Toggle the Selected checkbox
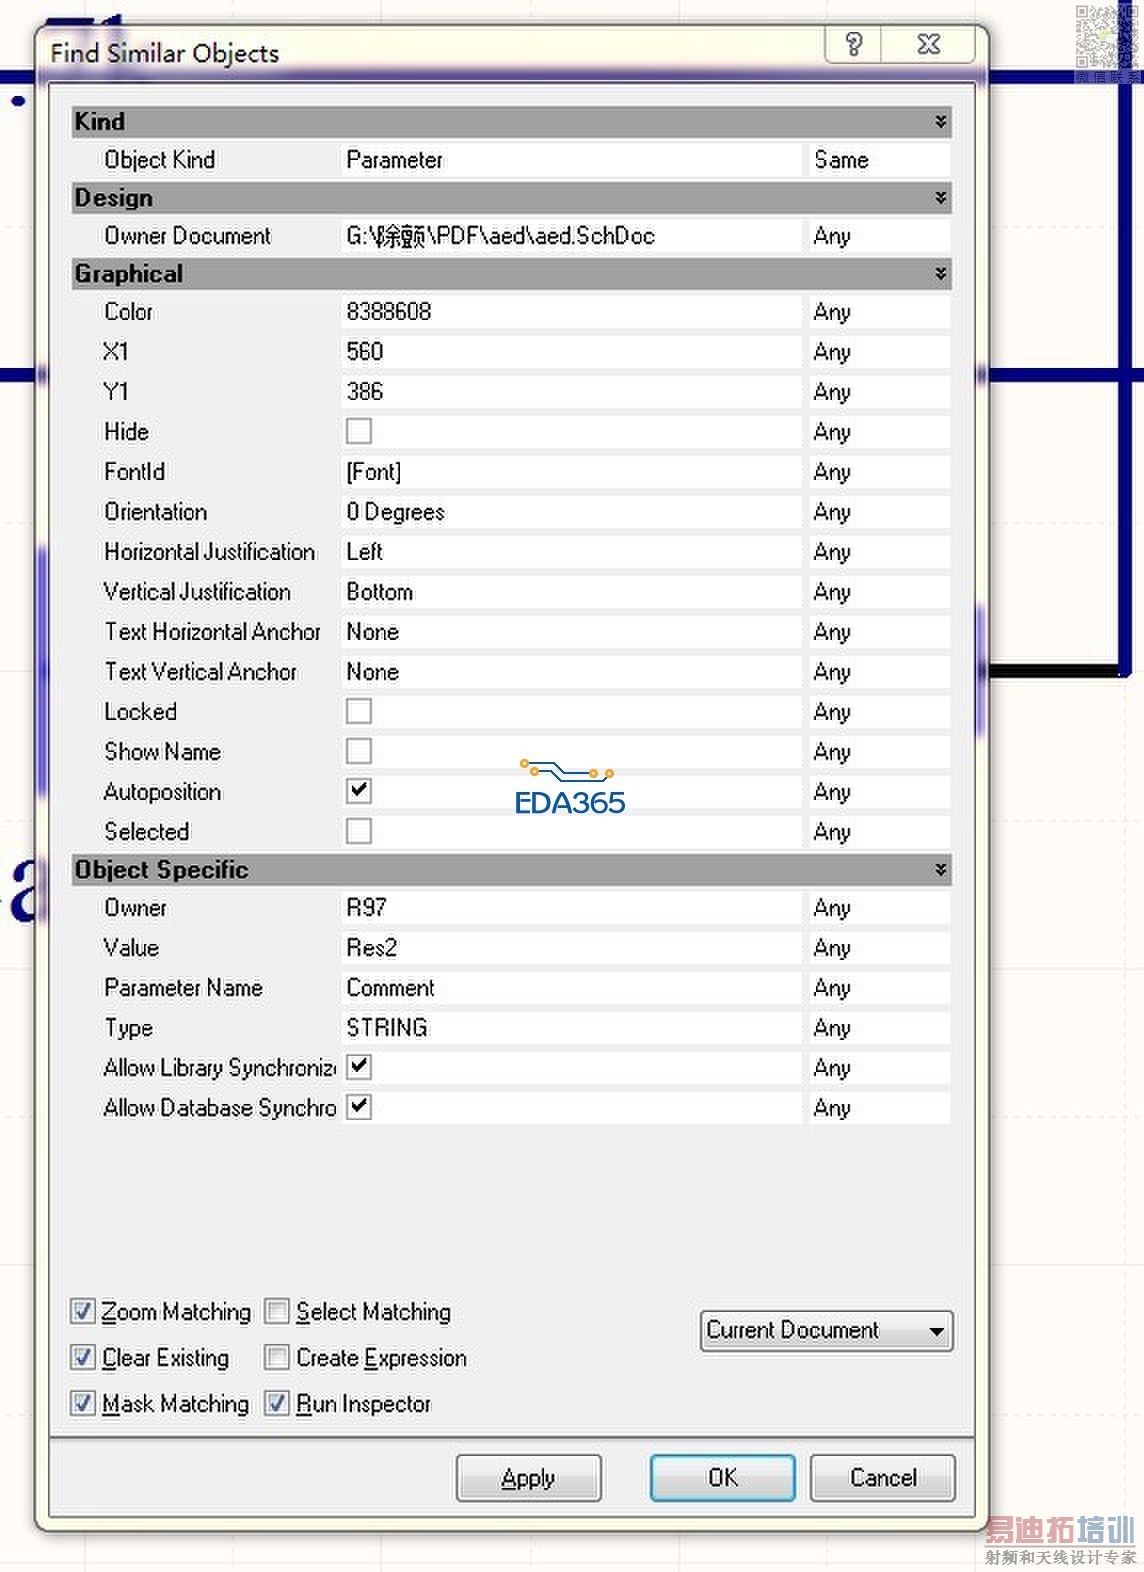1144x1572 pixels. 359,831
